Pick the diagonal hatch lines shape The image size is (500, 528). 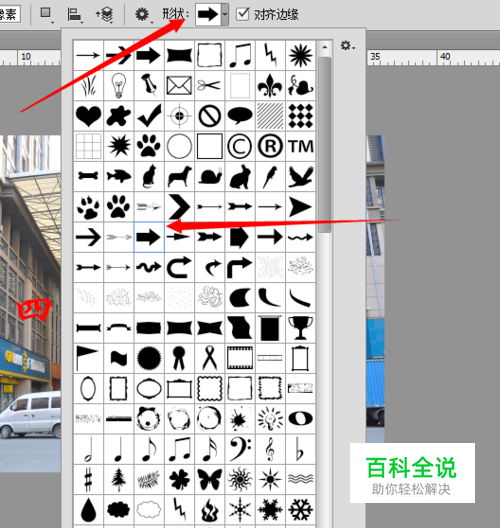270,116
